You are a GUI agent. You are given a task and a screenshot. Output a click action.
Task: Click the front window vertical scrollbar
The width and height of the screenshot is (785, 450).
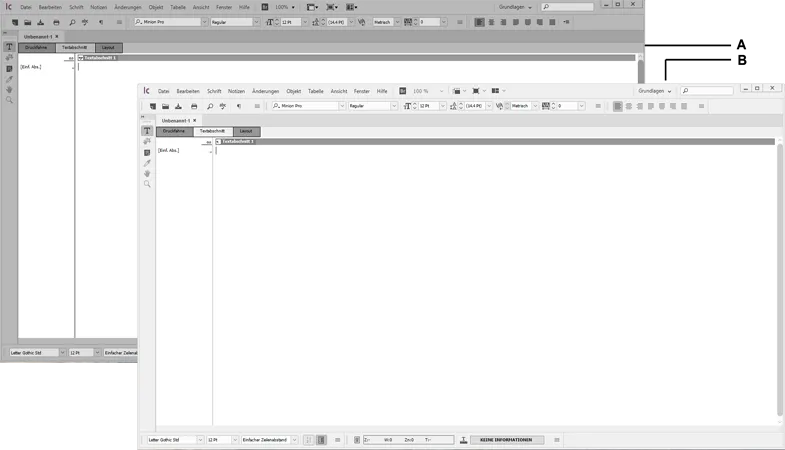pyautogui.click(x=780, y=280)
